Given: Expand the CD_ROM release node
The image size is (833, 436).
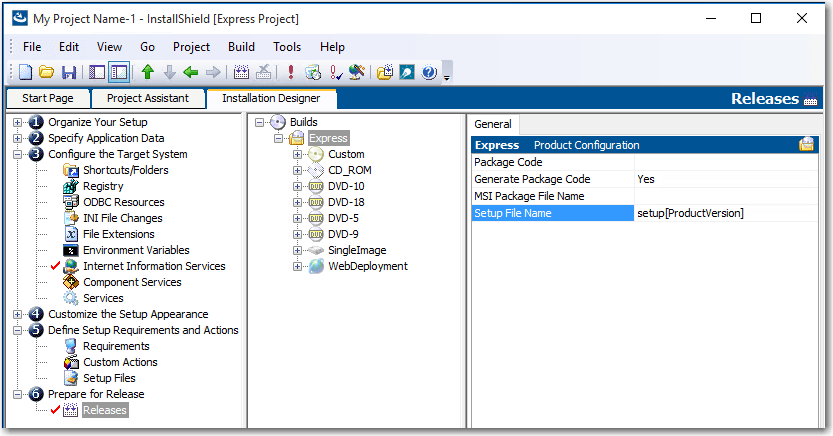Looking at the screenshot, I should click(298, 170).
